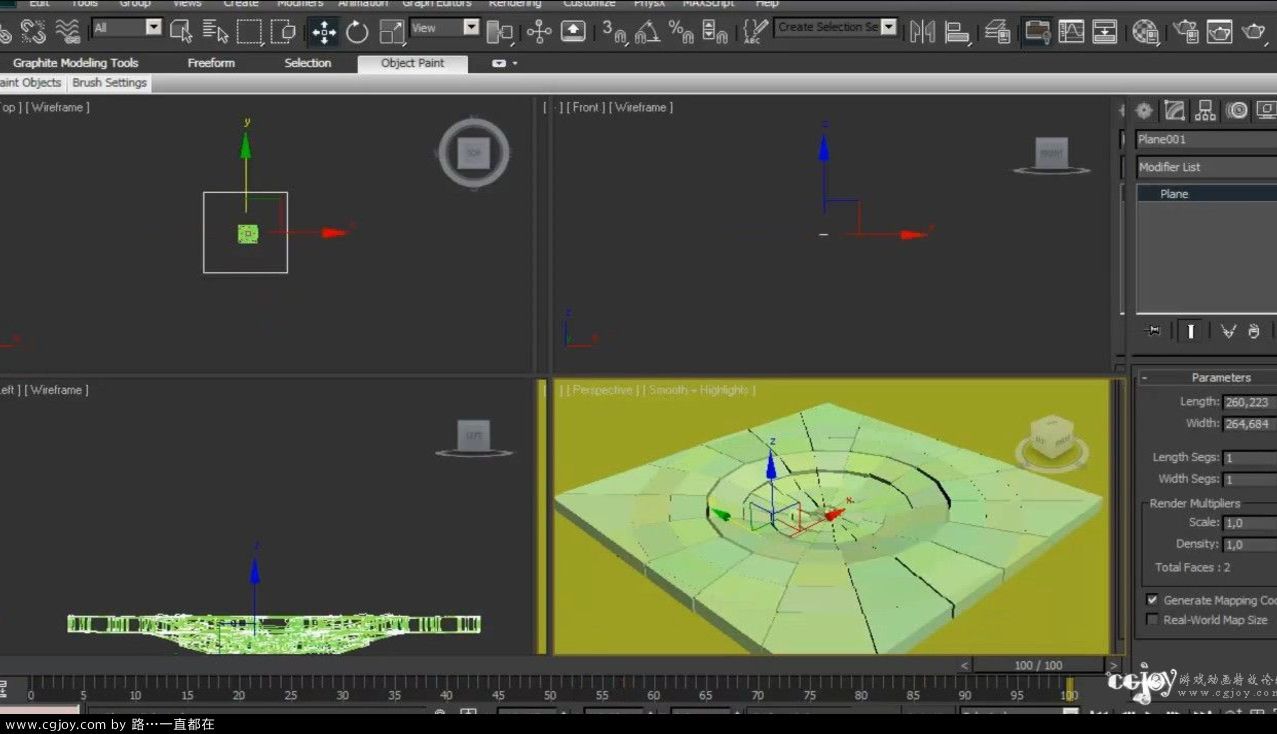Choose the Select Object arrow tool
Viewport: 1277px width, 734px height.
181,31
